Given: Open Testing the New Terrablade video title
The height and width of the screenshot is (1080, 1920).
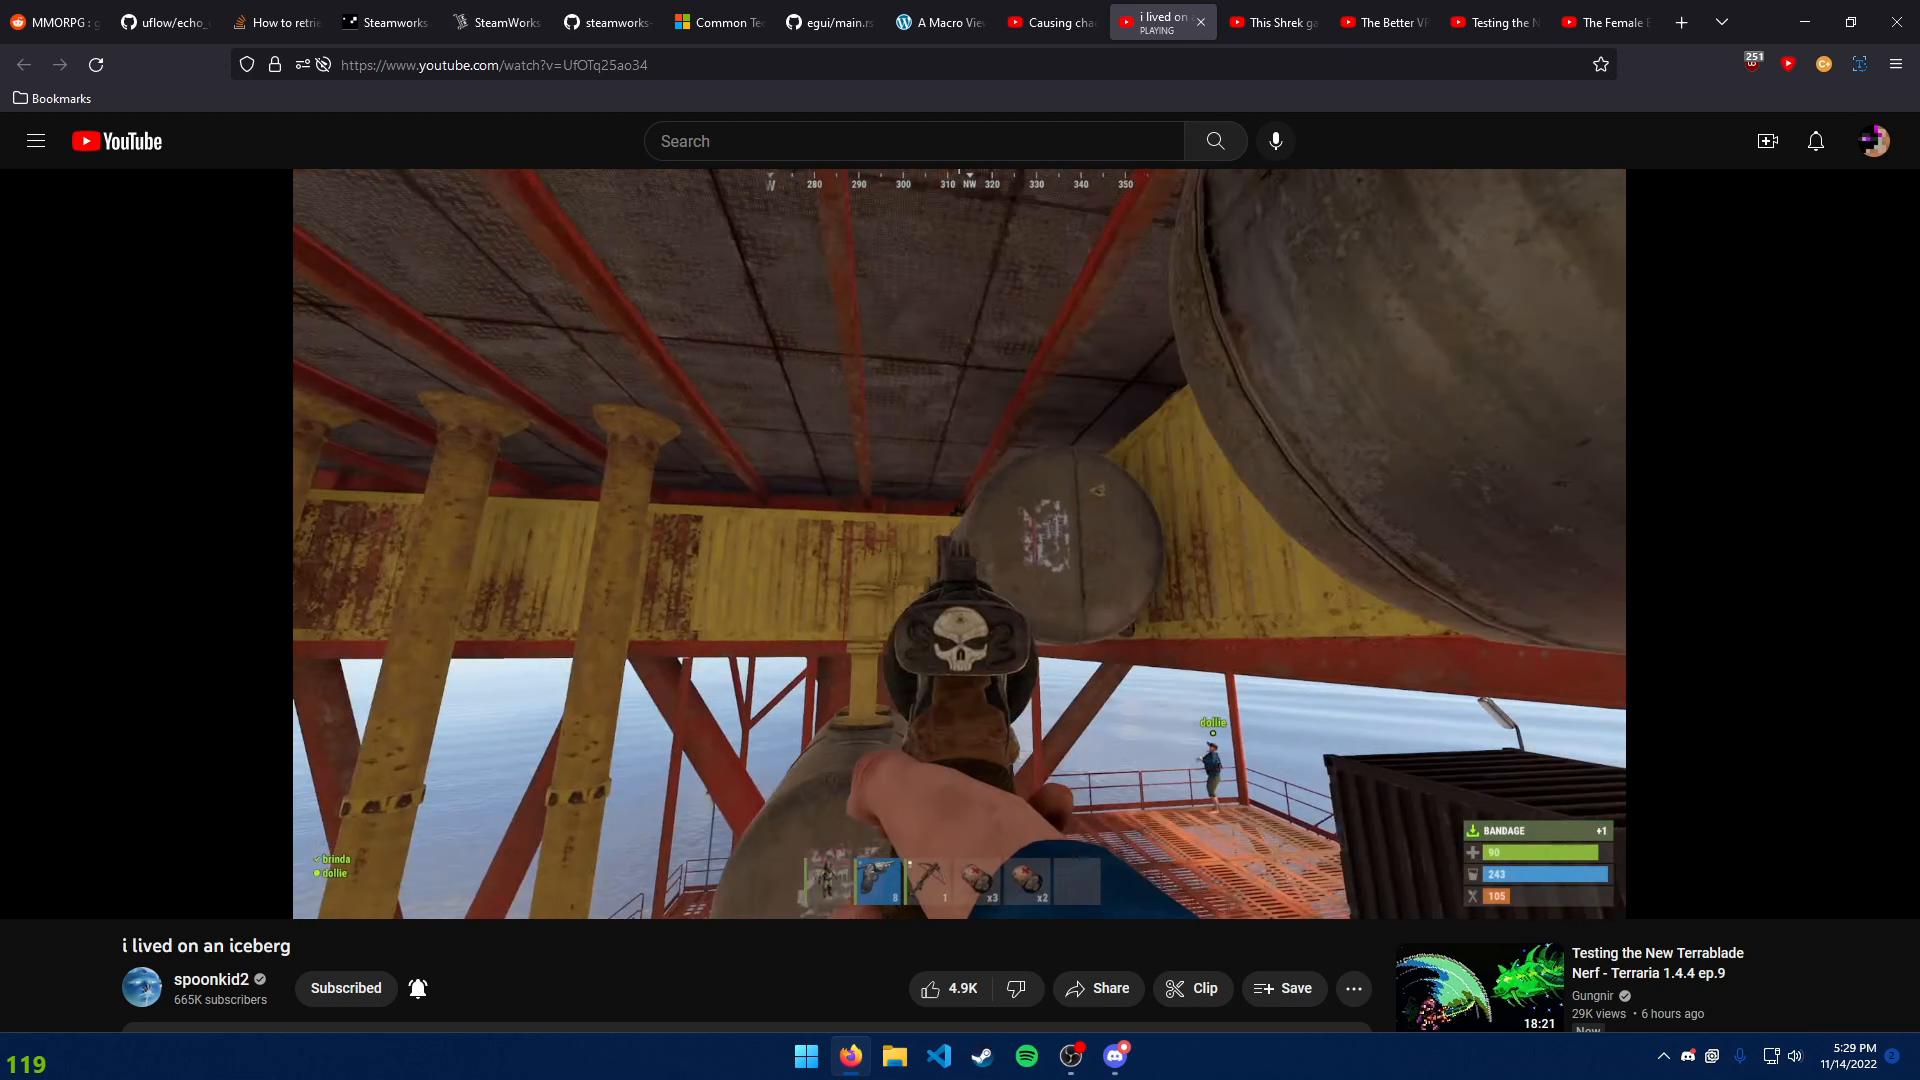Looking at the screenshot, I should (1657, 963).
